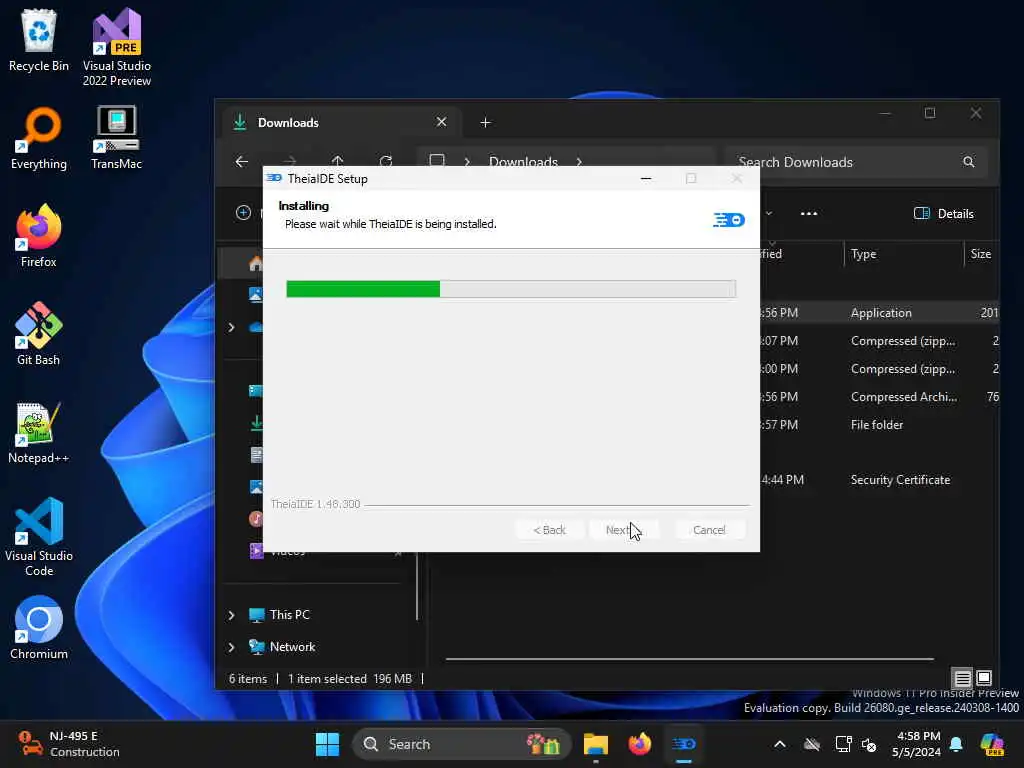Open the network status tray icon
Viewport: 1024px width, 768px height.
[x=843, y=744]
